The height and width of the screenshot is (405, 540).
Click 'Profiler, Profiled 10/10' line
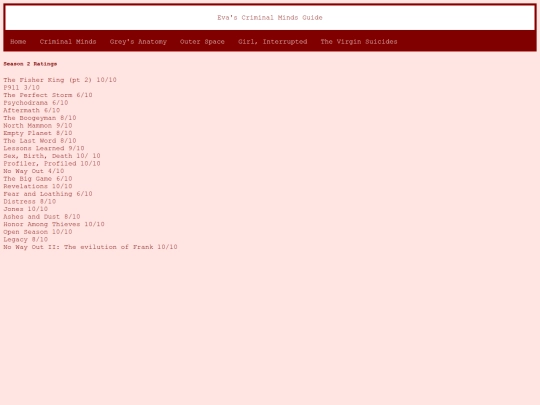click(x=52, y=163)
